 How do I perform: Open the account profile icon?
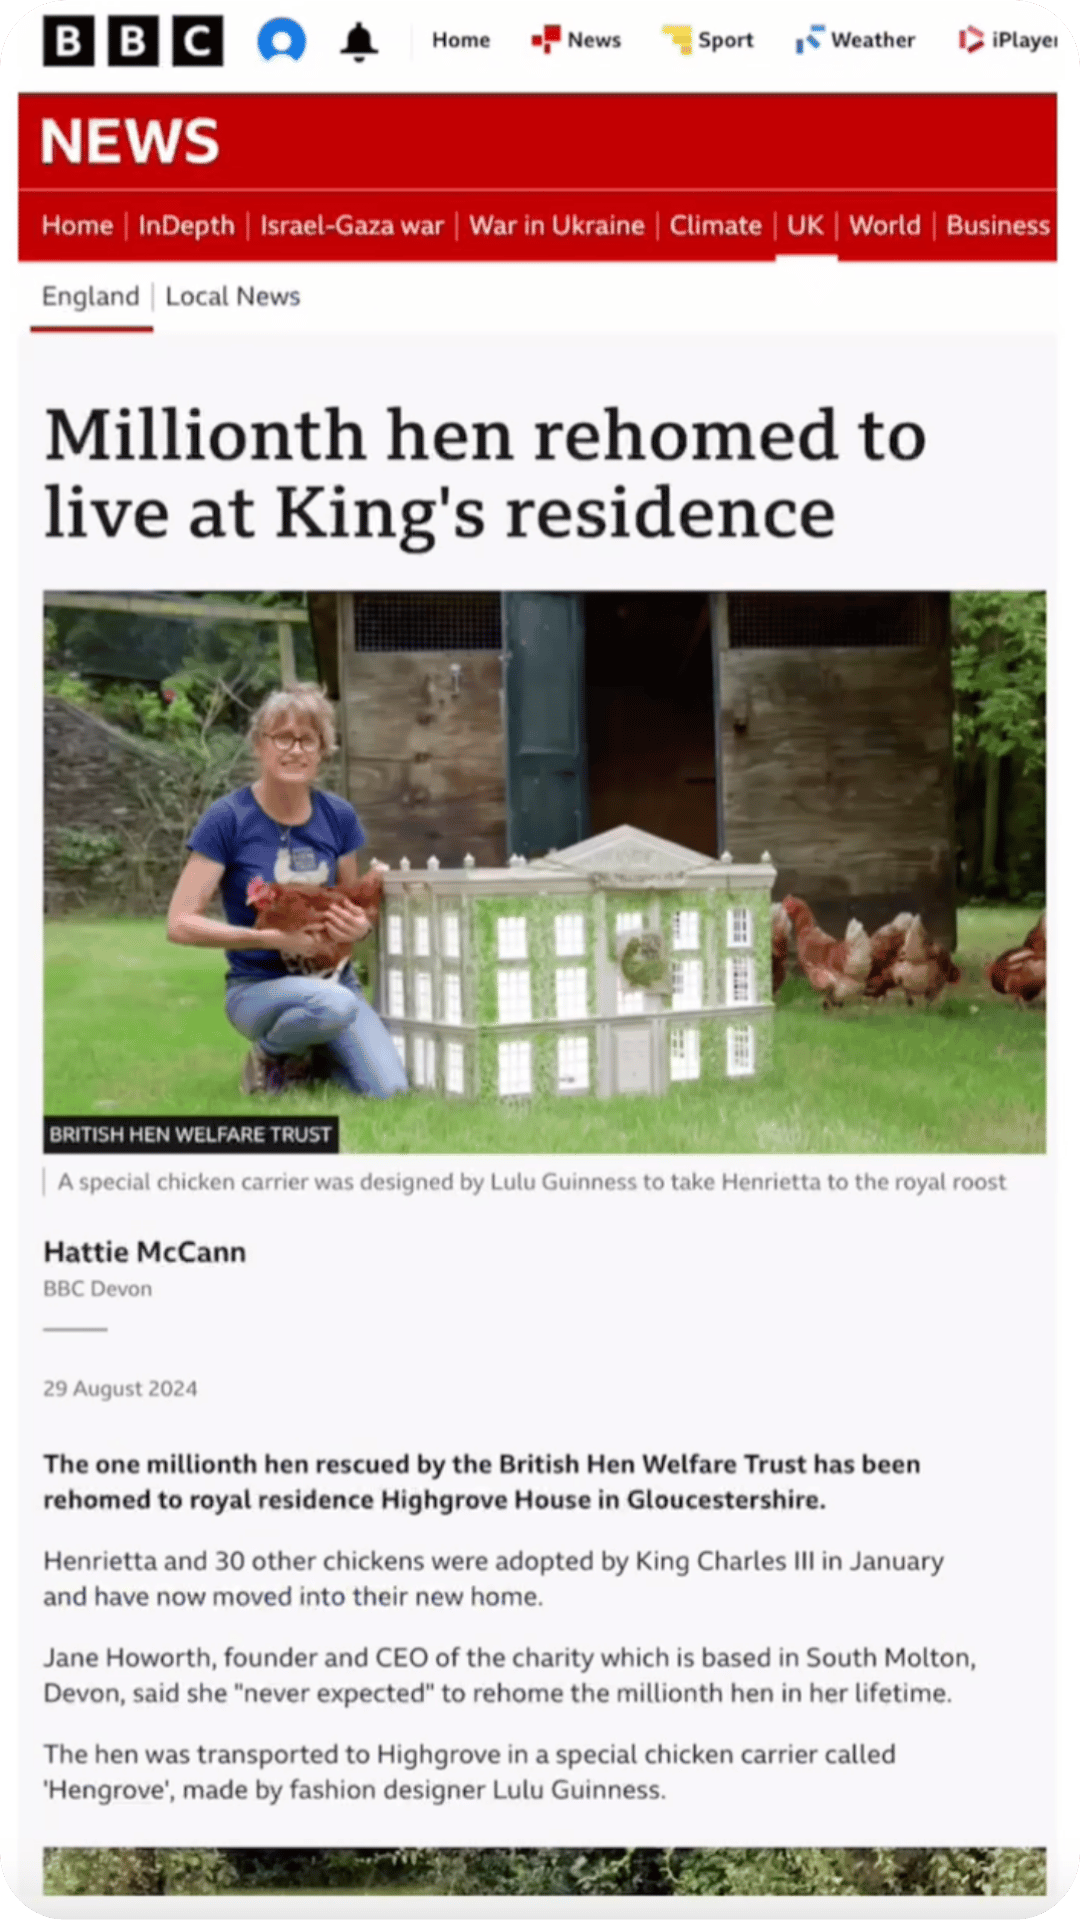coord(282,41)
